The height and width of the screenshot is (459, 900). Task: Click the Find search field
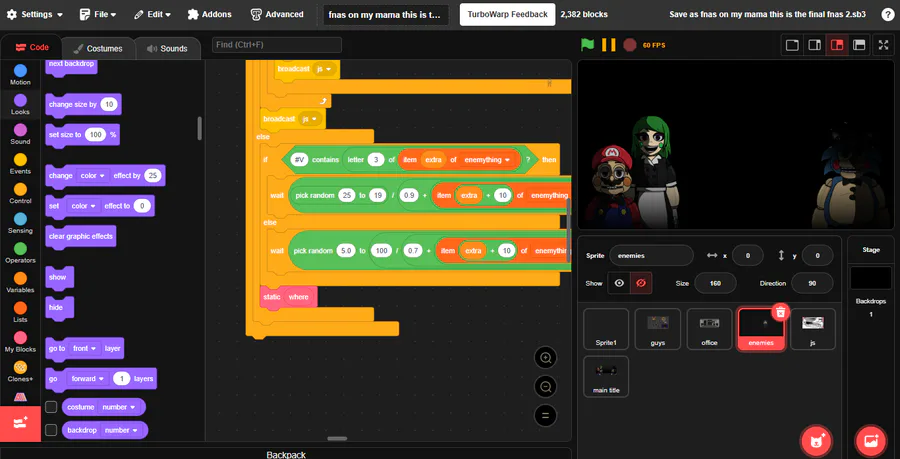coord(277,45)
